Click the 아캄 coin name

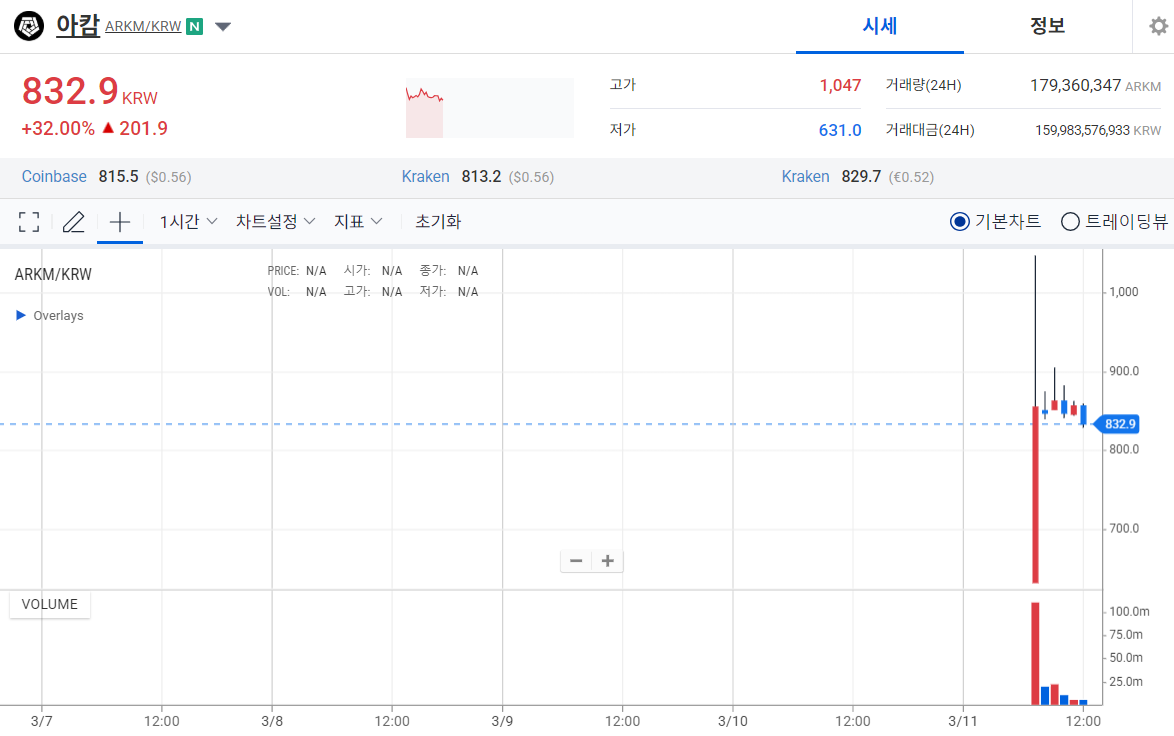point(78,25)
